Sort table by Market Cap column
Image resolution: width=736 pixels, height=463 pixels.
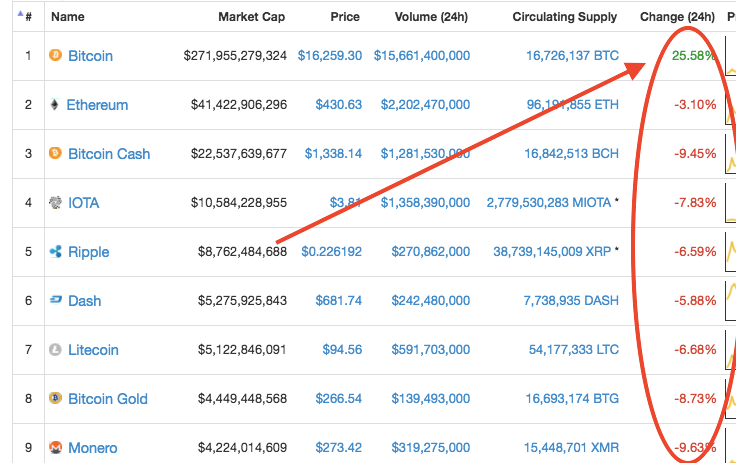point(252,17)
